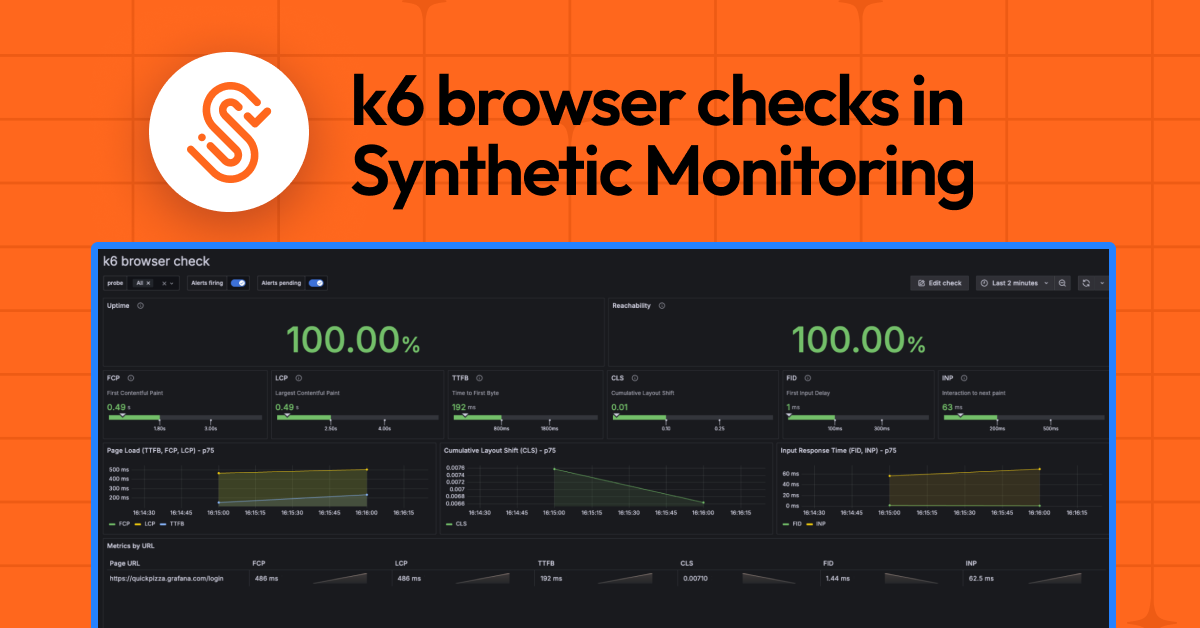Open the auto-refresh interval dropdown
The image size is (1200, 628).
[1100, 283]
